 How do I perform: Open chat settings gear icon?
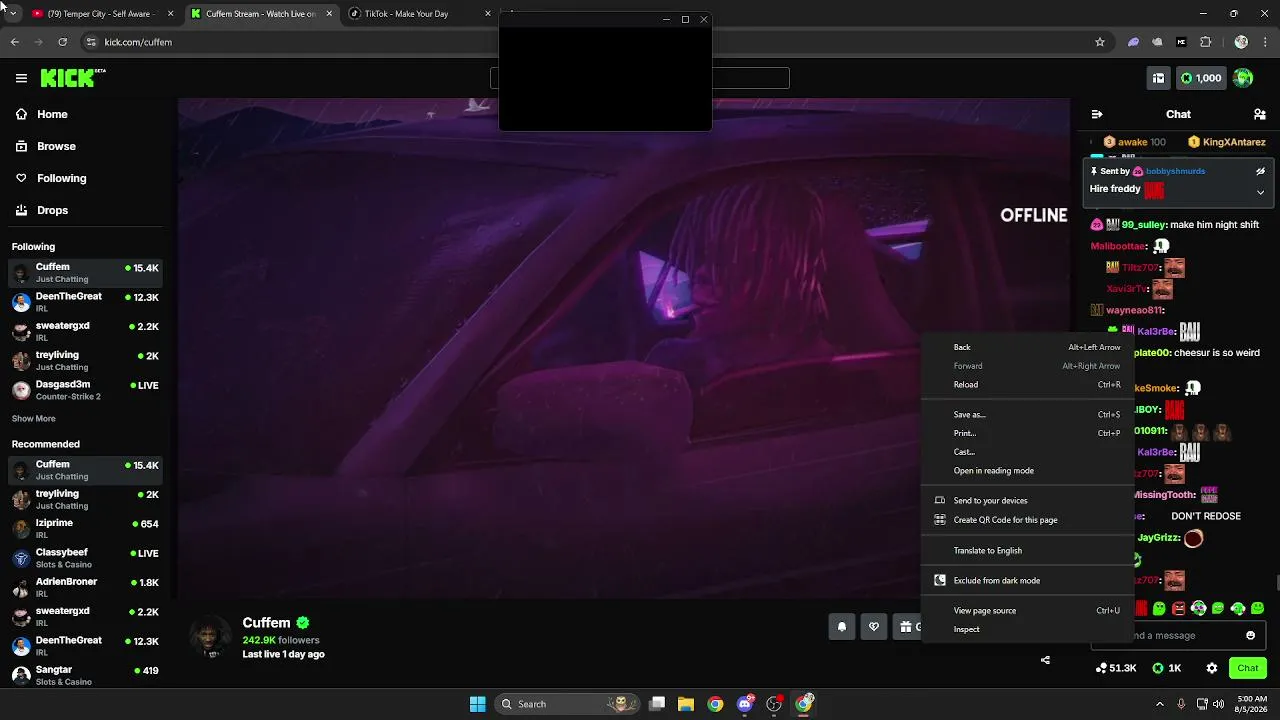[x=1212, y=668]
